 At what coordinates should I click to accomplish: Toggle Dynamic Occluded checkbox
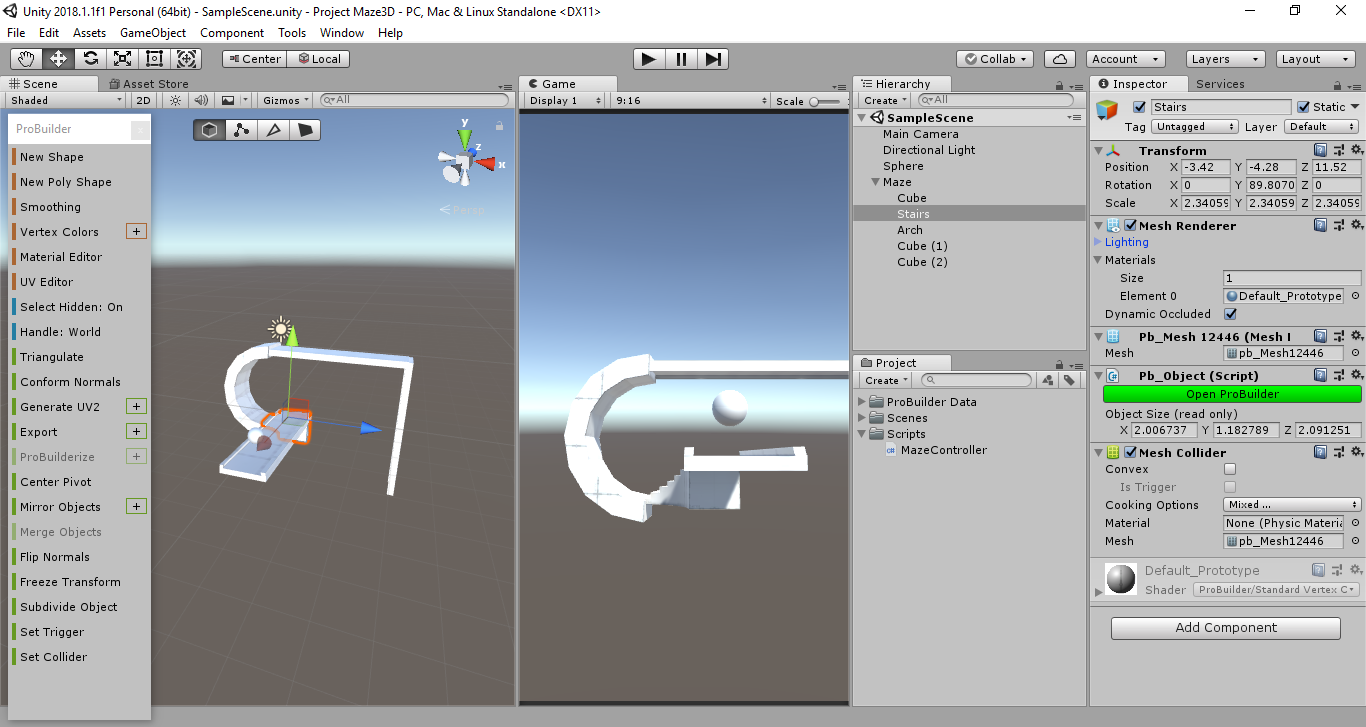click(1230, 314)
